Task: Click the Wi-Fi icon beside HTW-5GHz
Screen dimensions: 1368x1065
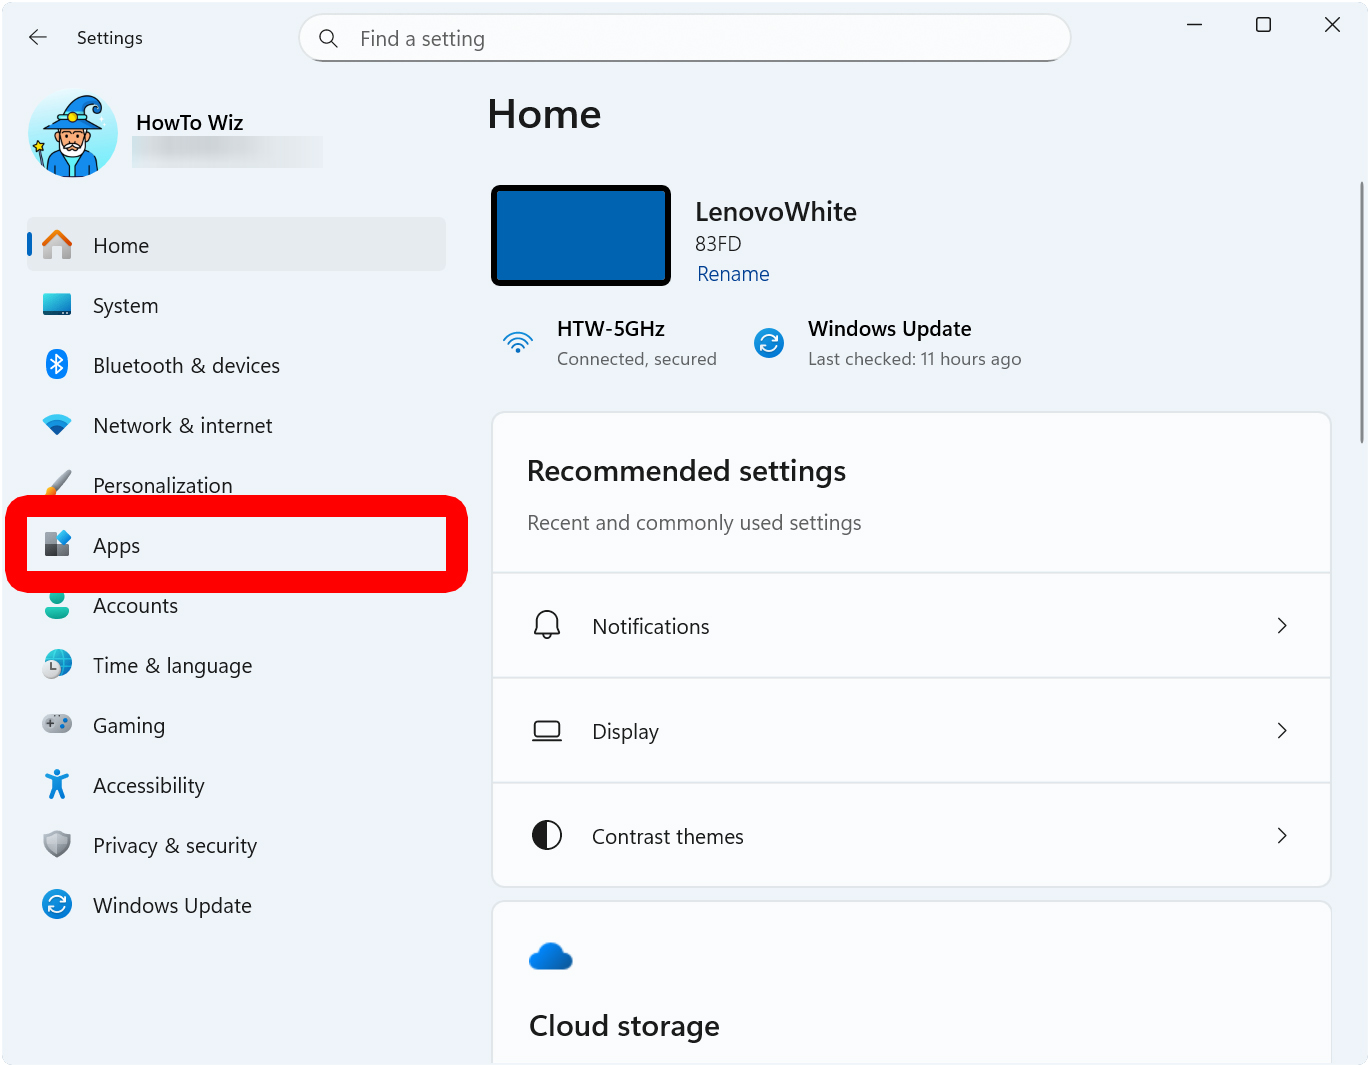Action: (518, 343)
